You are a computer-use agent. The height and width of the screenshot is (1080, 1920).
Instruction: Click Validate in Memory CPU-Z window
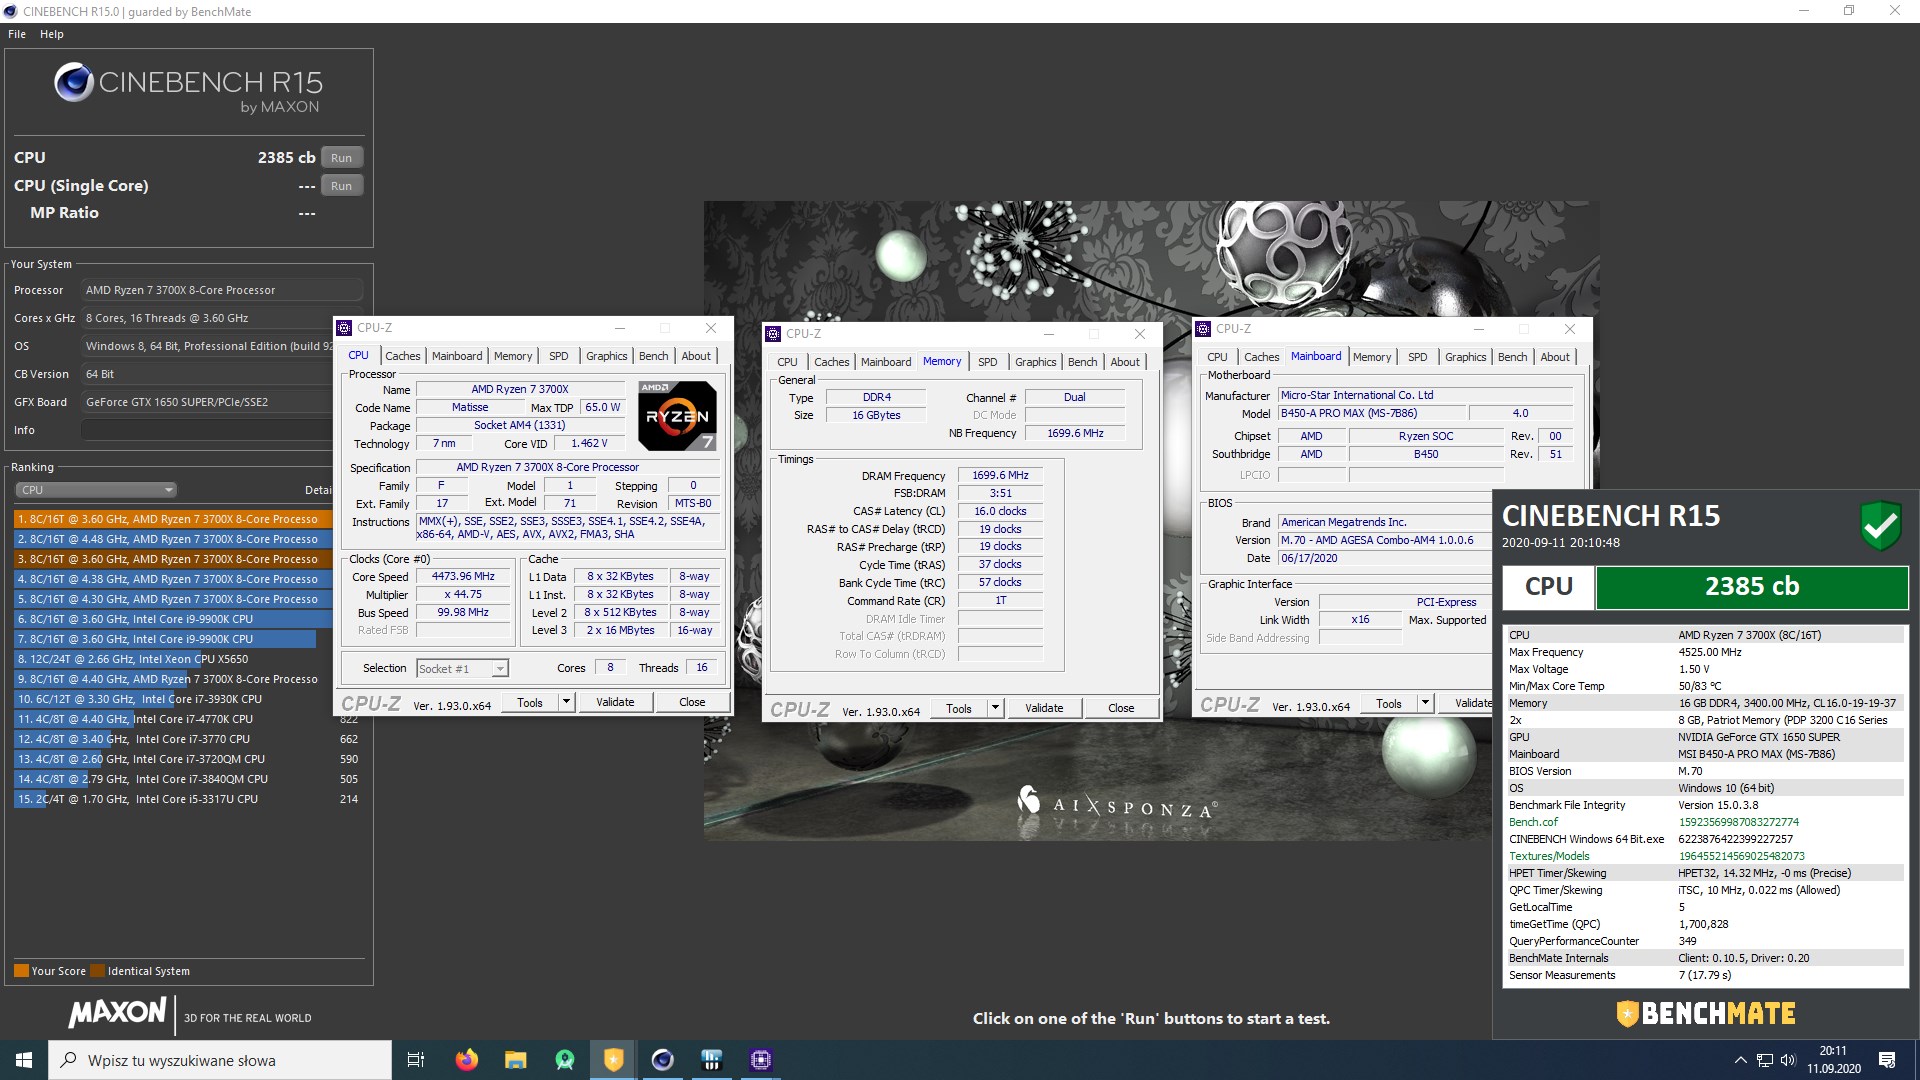1044,708
